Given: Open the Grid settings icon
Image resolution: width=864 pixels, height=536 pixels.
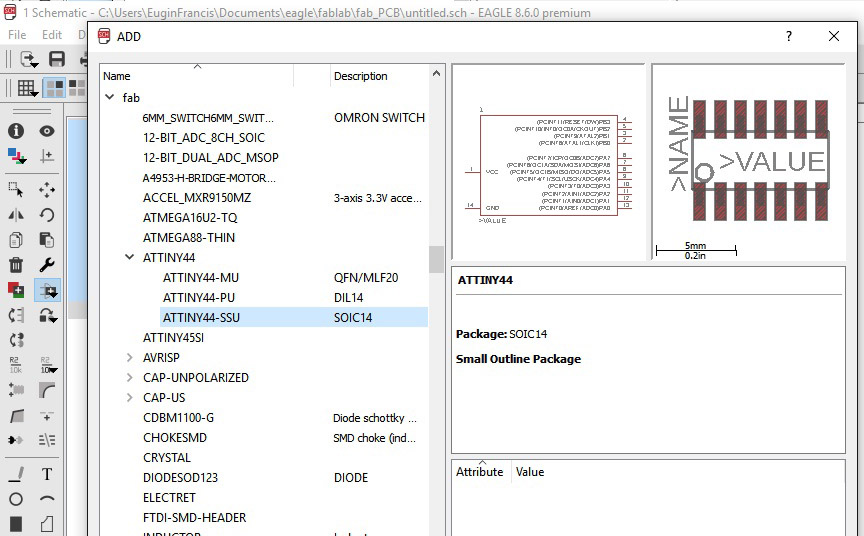Looking at the screenshot, I should (27, 88).
